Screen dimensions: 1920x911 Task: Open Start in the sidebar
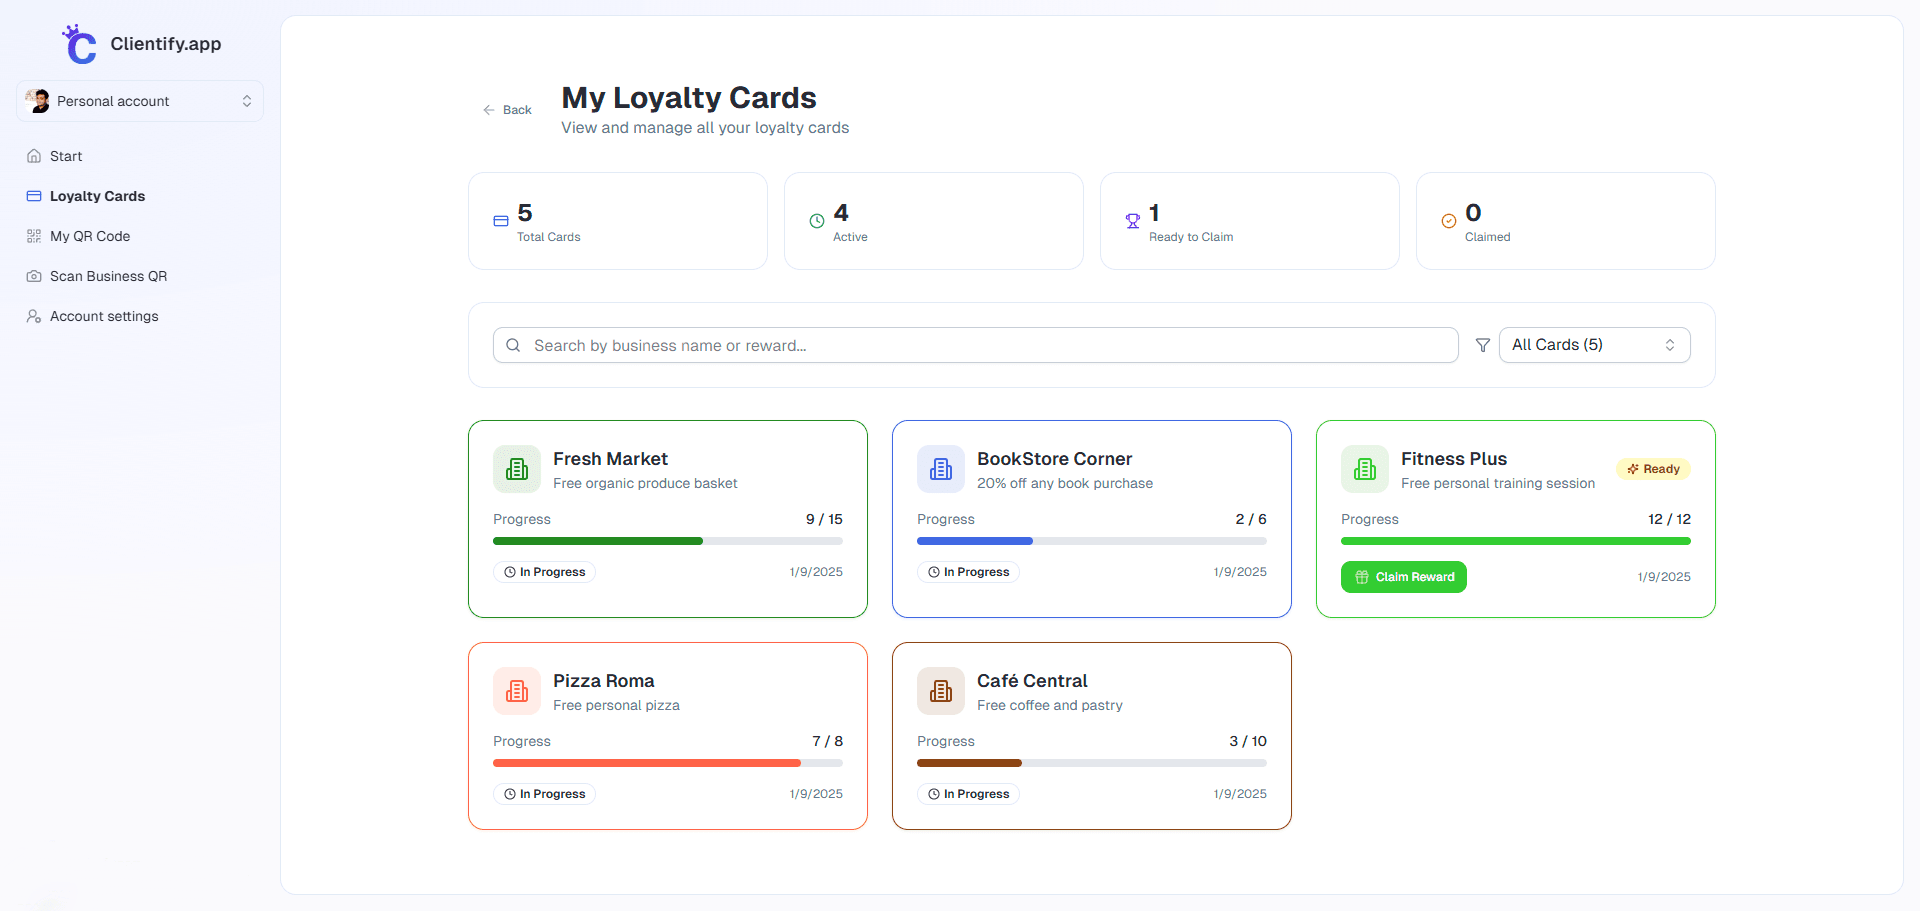tap(66, 156)
